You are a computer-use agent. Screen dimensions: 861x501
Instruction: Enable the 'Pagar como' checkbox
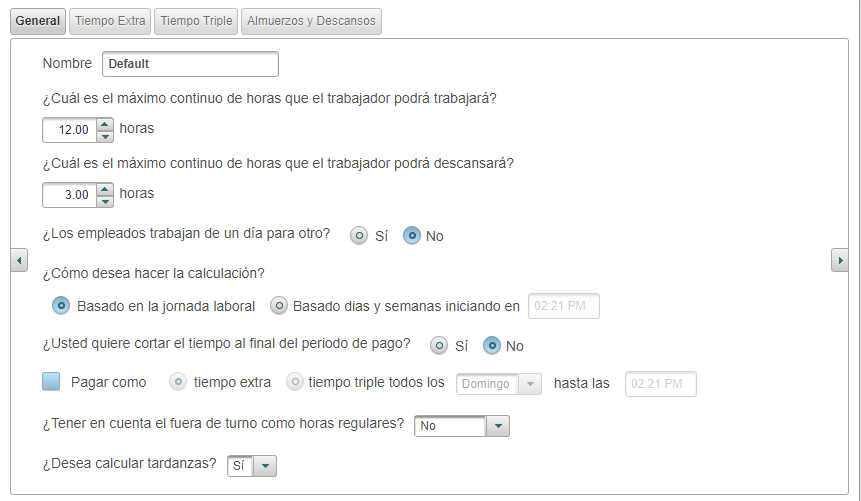click(x=52, y=382)
